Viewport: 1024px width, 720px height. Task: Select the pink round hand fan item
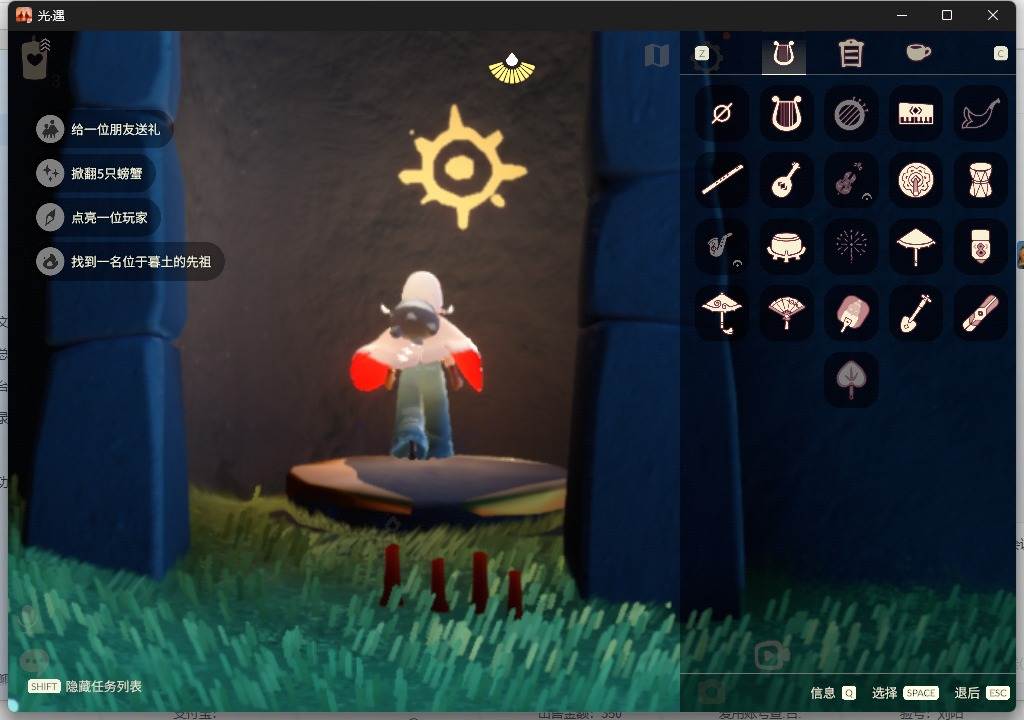[851, 313]
